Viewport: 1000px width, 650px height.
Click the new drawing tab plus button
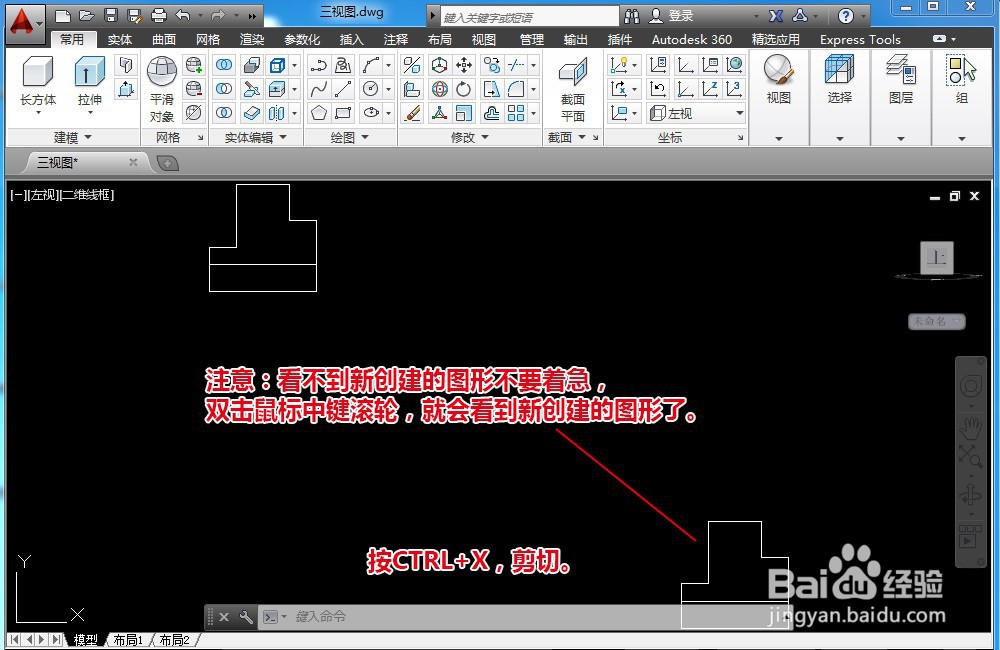tap(167, 163)
